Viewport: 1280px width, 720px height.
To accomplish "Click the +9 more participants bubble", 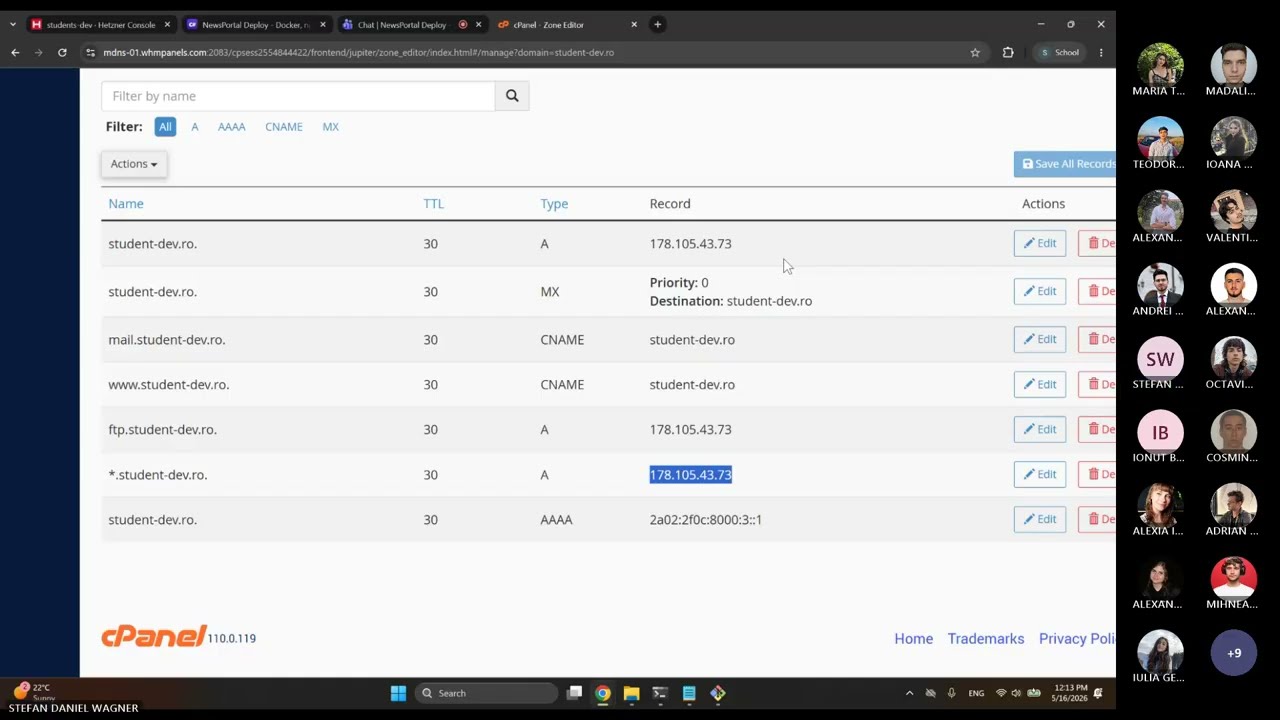I will coord(1234,653).
